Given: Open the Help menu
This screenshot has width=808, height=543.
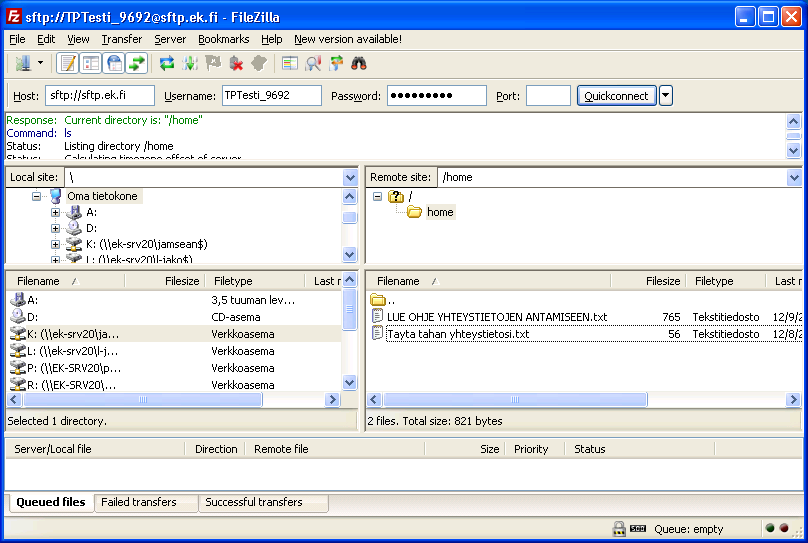Looking at the screenshot, I should 272,39.
